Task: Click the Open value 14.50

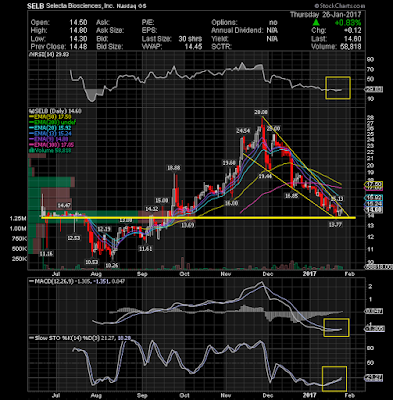Action: point(78,23)
